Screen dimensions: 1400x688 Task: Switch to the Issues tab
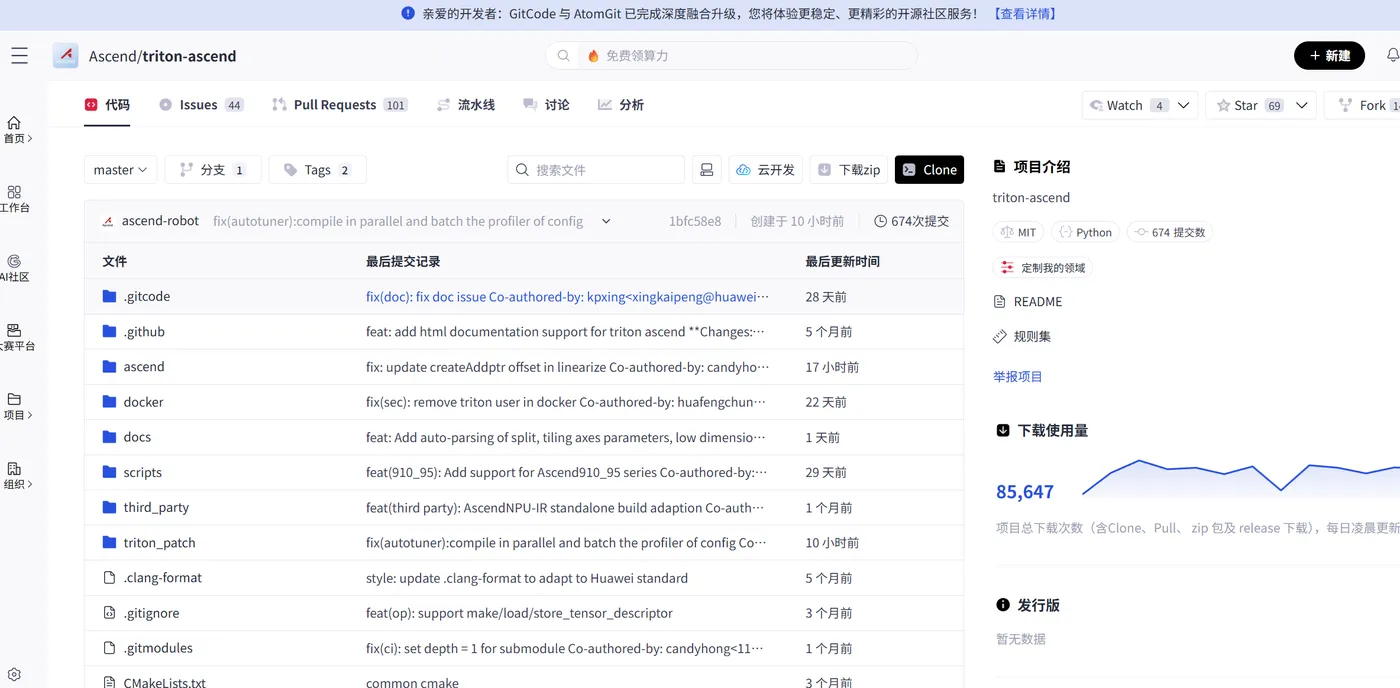[201, 105]
